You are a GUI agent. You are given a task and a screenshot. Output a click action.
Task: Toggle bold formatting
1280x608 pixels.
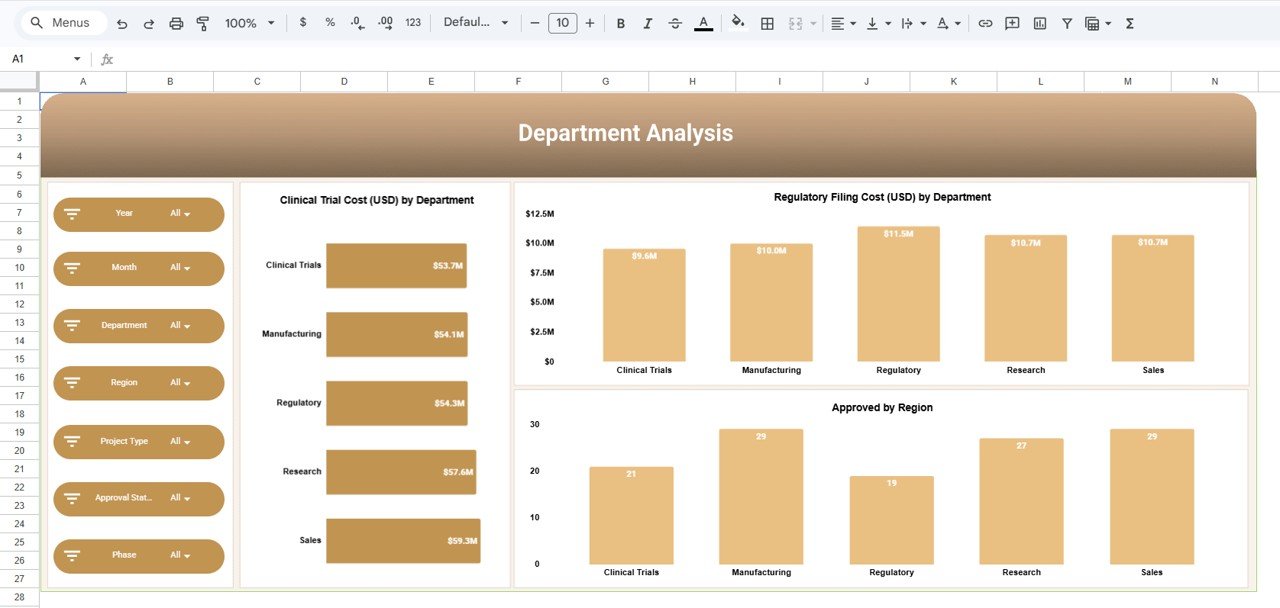[x=620, y=22]
